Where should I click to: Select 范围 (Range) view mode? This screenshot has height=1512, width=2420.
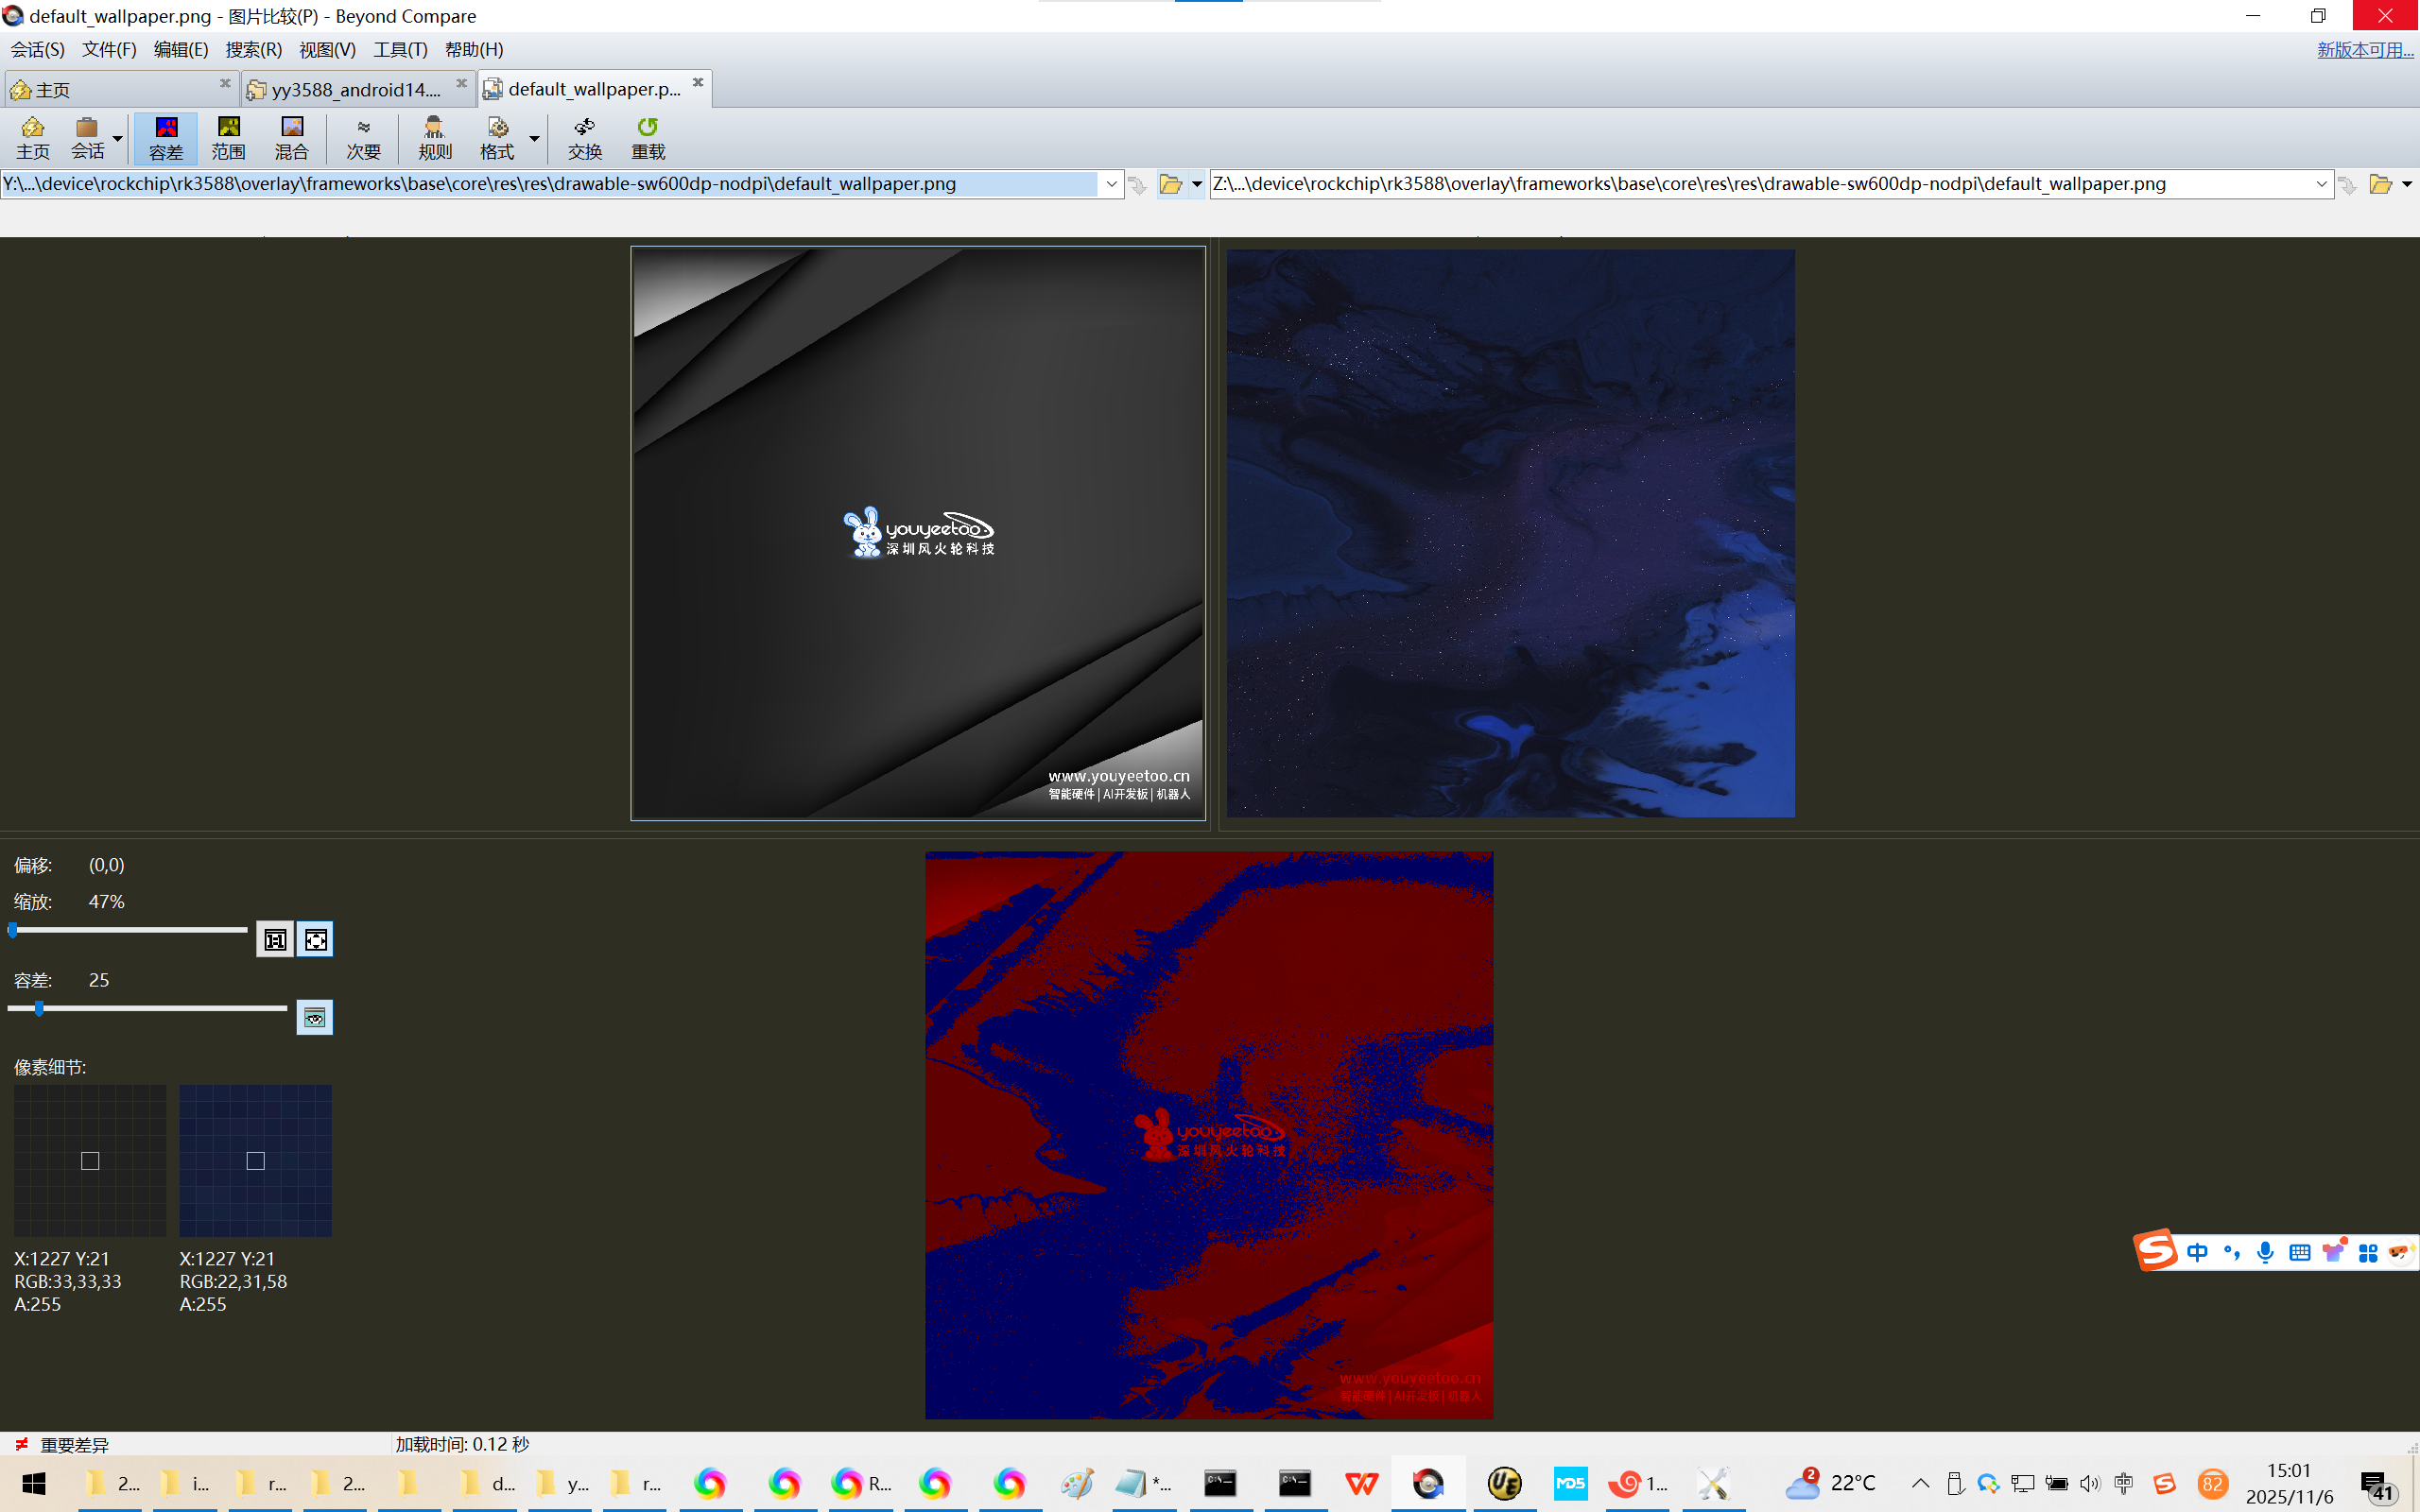(x=228, y=137)
